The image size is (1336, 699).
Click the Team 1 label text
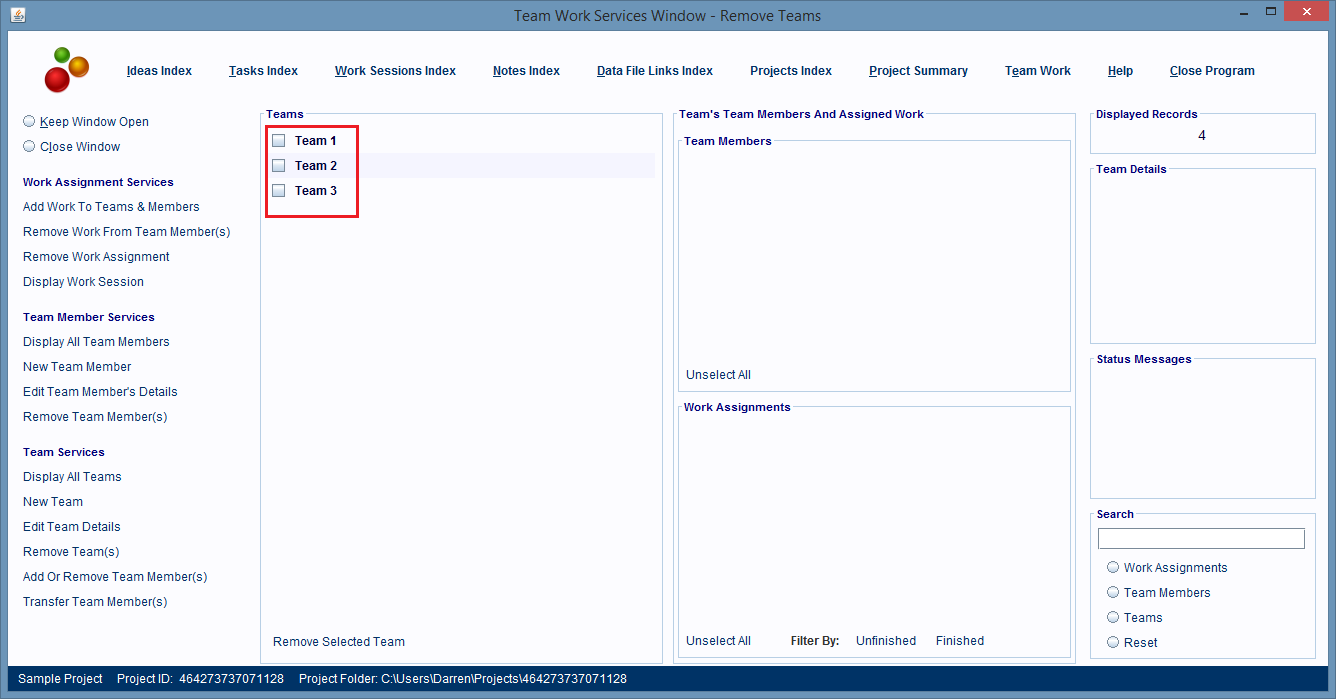[x=316, y=141]
